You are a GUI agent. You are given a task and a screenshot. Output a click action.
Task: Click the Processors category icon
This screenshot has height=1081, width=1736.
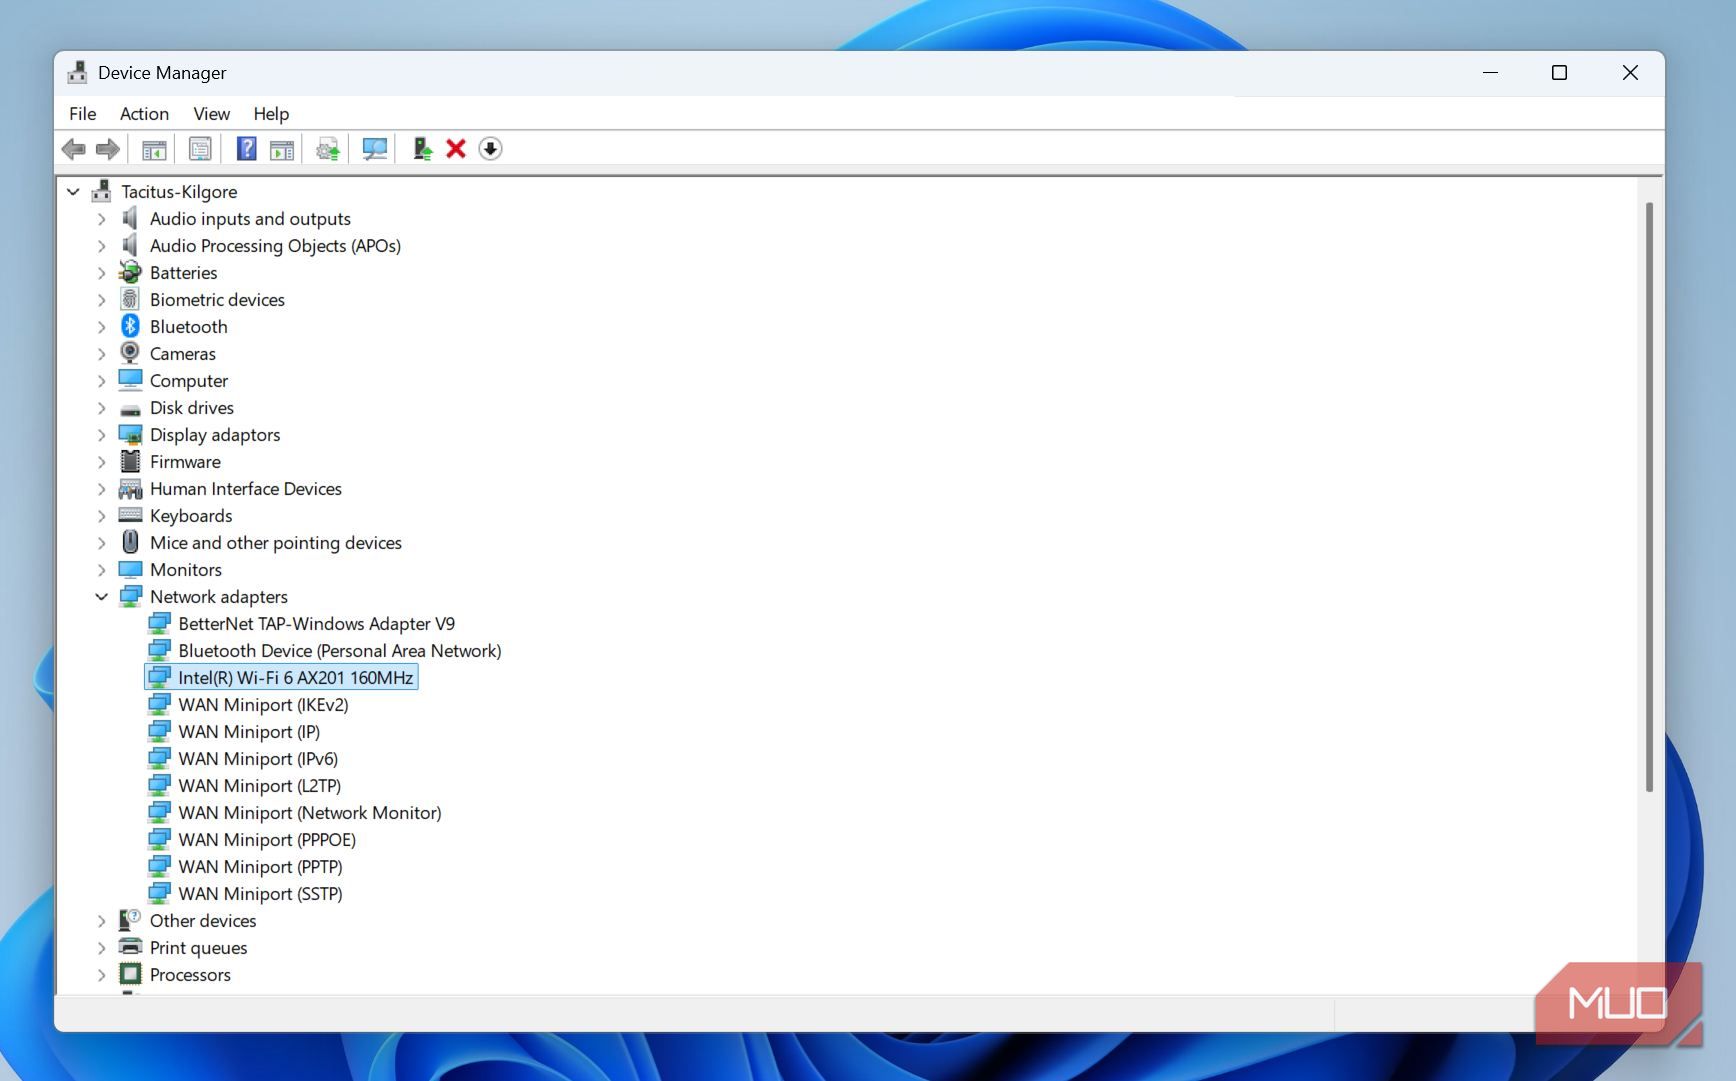click(130, 974)
